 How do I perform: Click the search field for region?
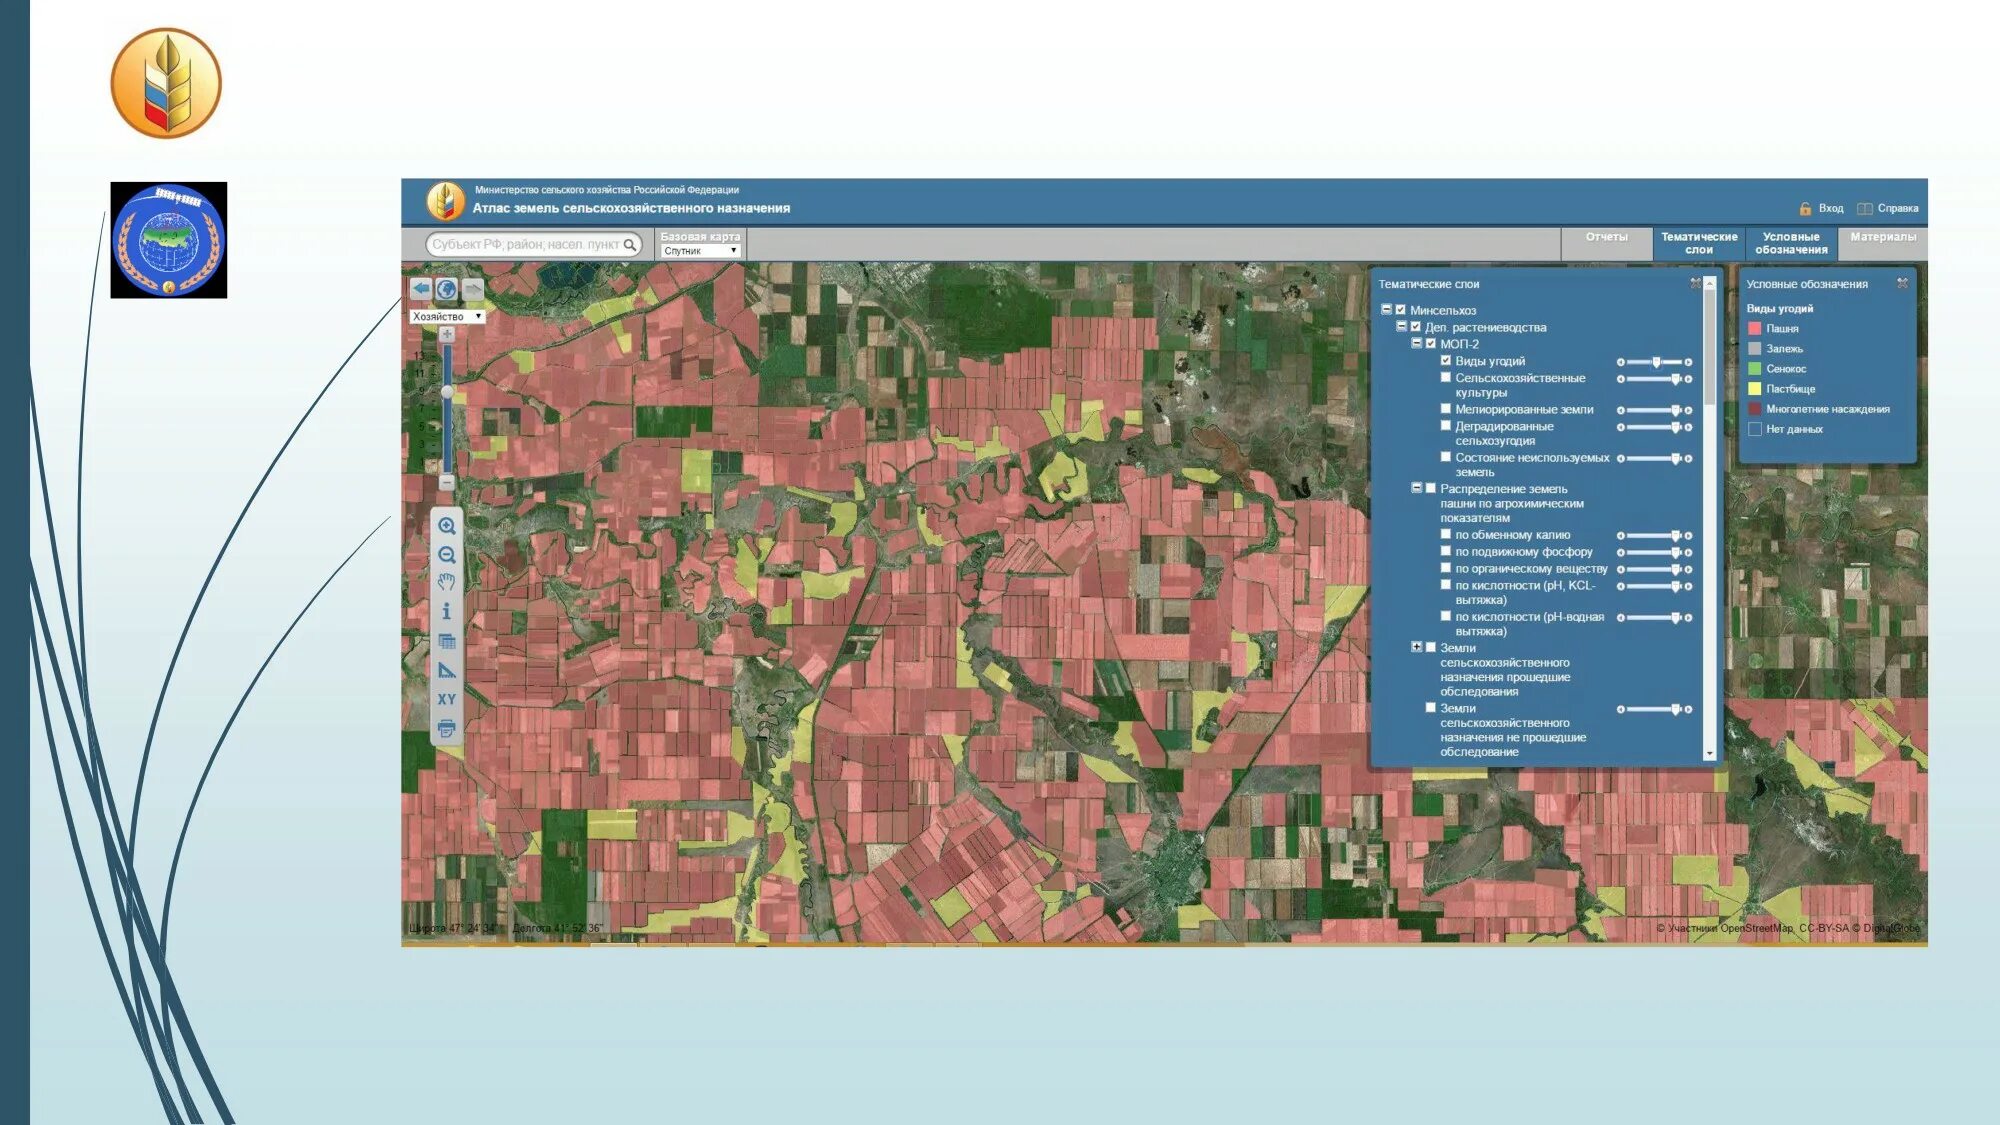click(x=525, y=244)
